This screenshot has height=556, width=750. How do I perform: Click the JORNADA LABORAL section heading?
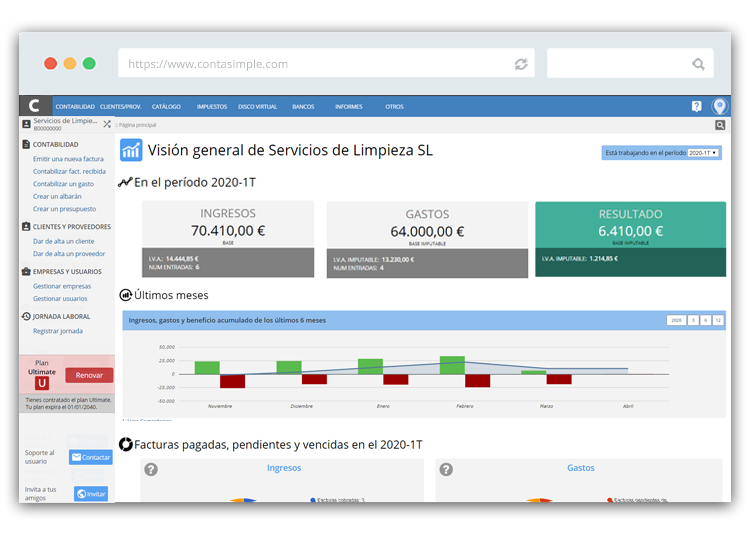coord(61,317)
